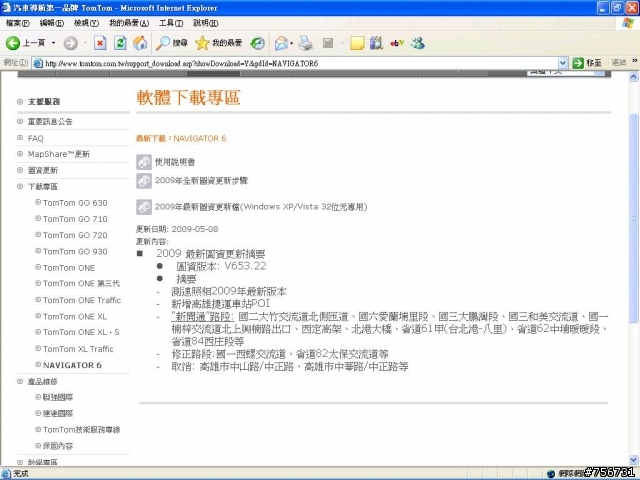This screenshot has height=480, width=640.
Task: Click the URL address input field
Action: pos(300,63)
